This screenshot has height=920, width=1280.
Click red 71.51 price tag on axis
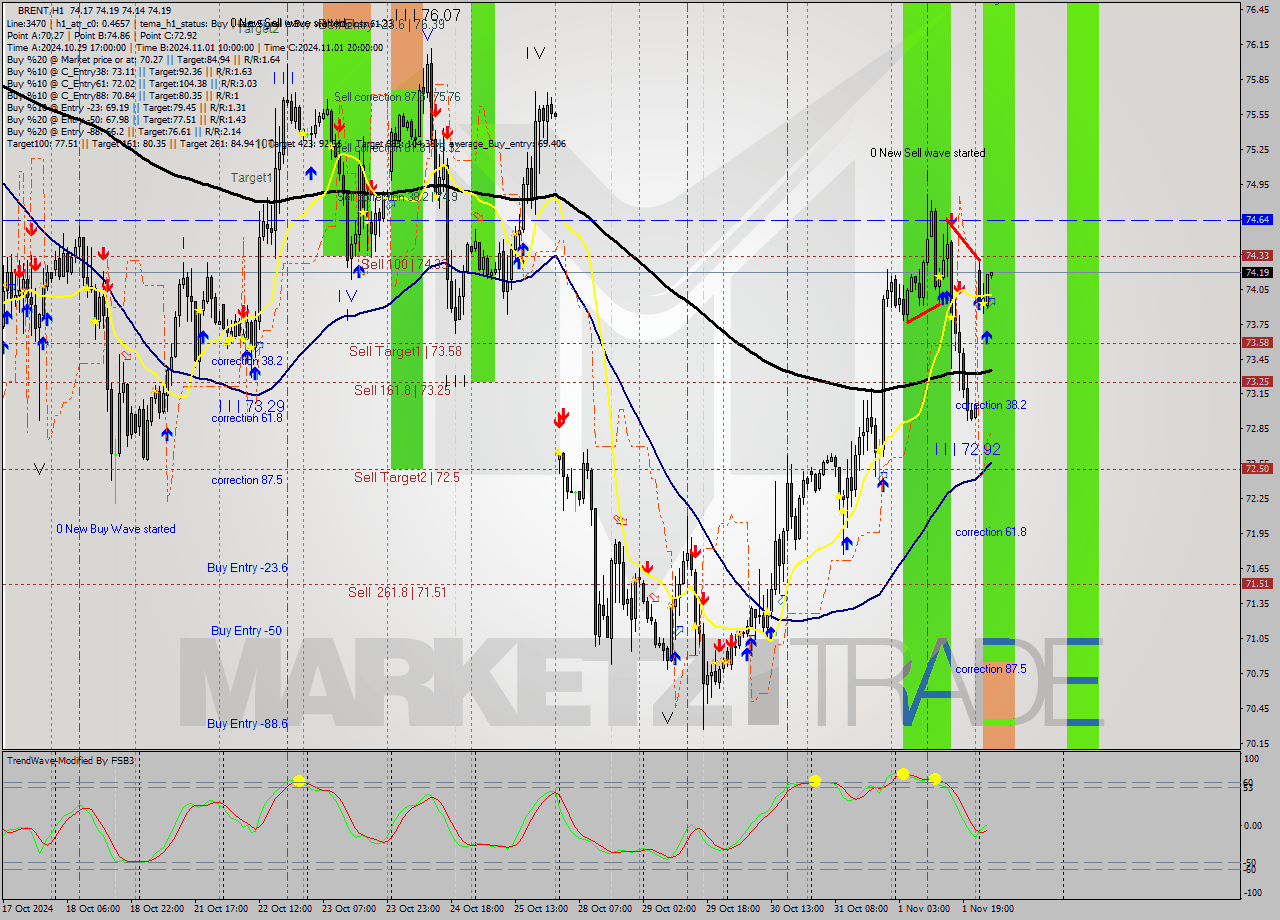[1257, 583]
